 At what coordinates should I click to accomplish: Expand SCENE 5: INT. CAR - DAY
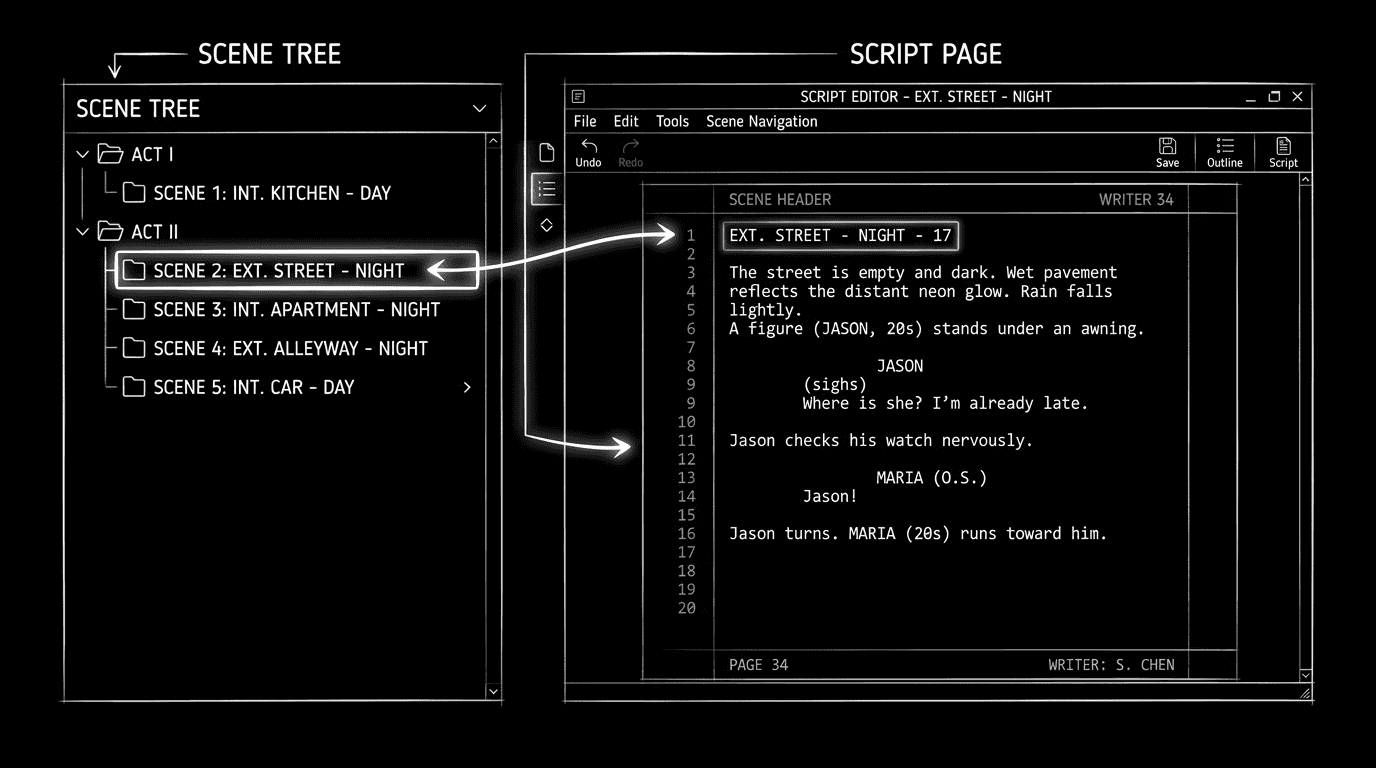466,387
